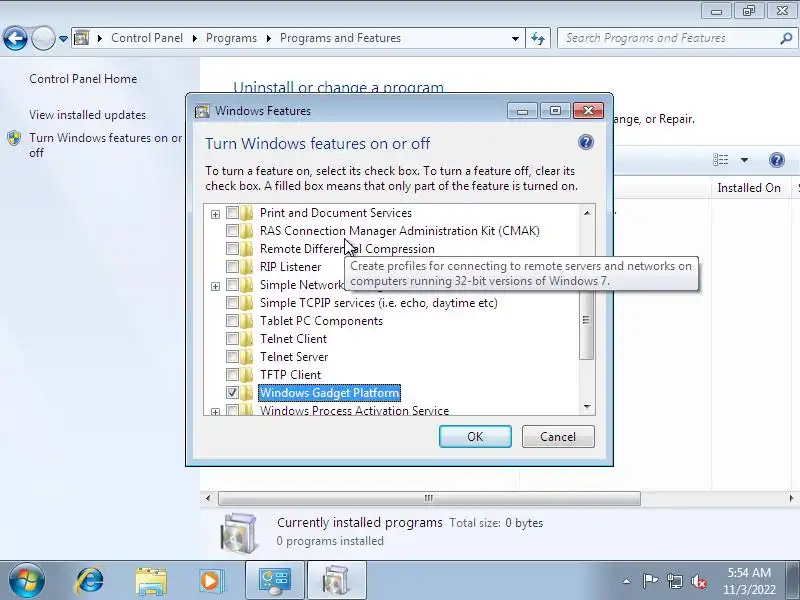Click Turn Windows features on or off link
This screenshot has width=800, height=600.
[105, 145]
